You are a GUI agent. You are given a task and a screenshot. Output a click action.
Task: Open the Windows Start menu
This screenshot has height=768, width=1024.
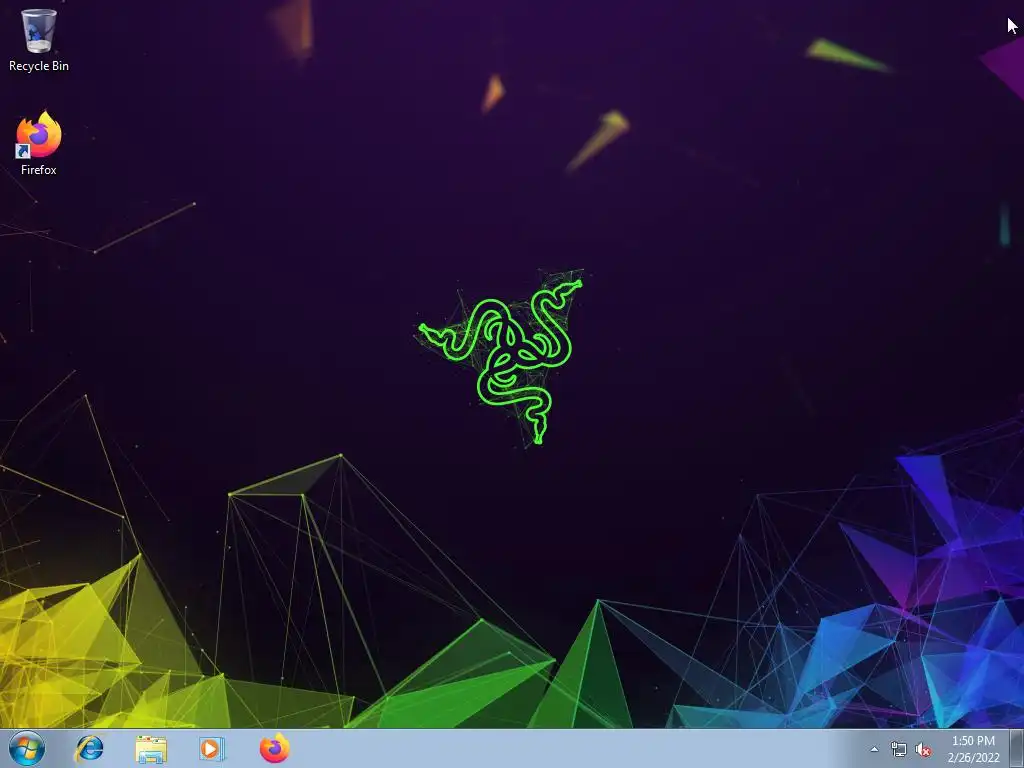pos(27,748)
